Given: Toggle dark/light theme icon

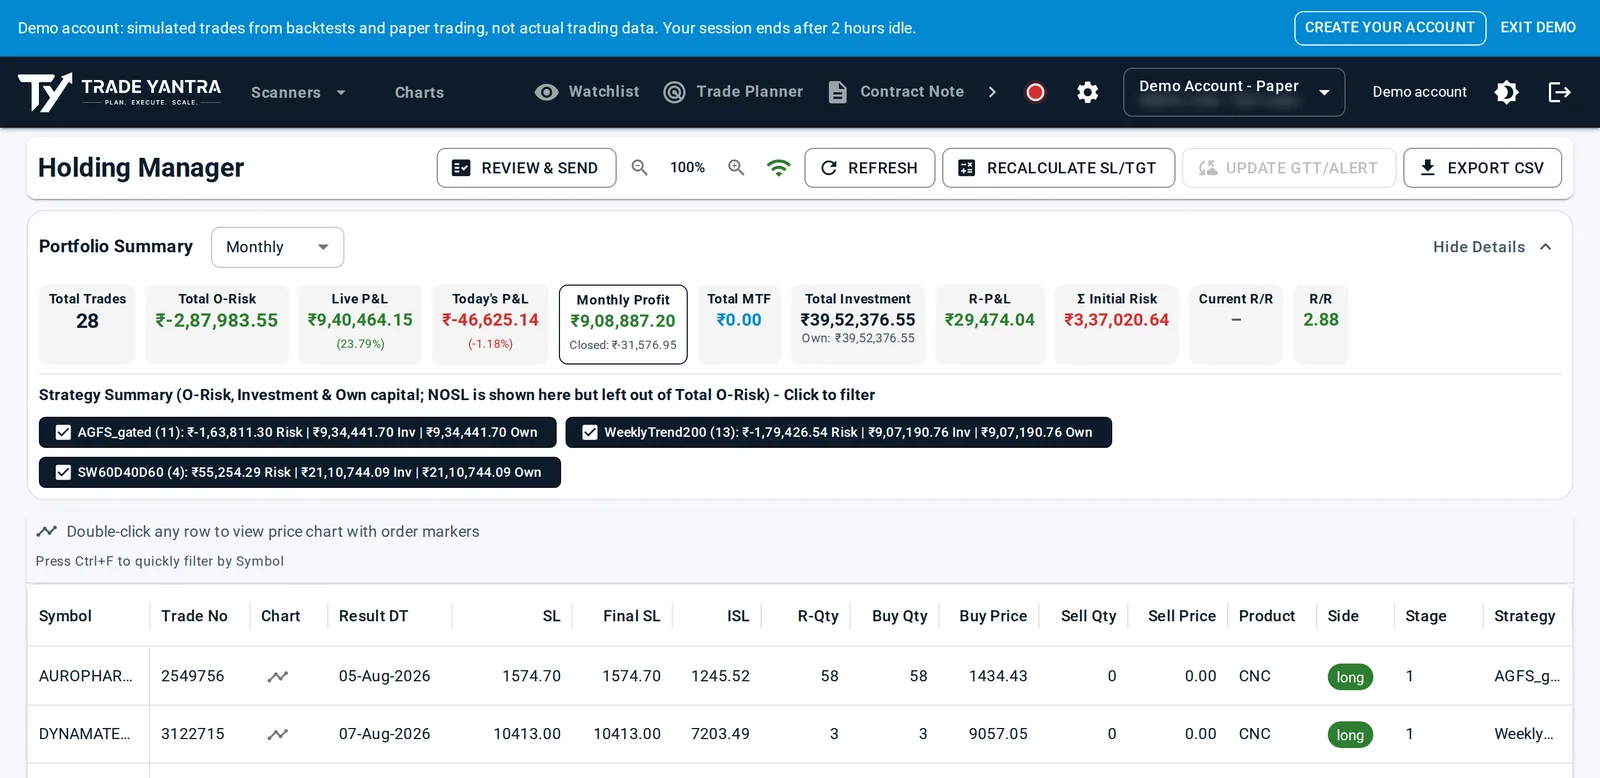Looking at the screenshot, I should pos(1507,92).
